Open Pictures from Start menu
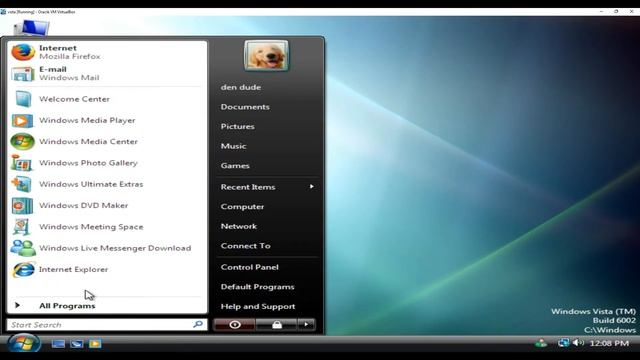The height and width of the screenshot is (360, 640). coord(238,127)
